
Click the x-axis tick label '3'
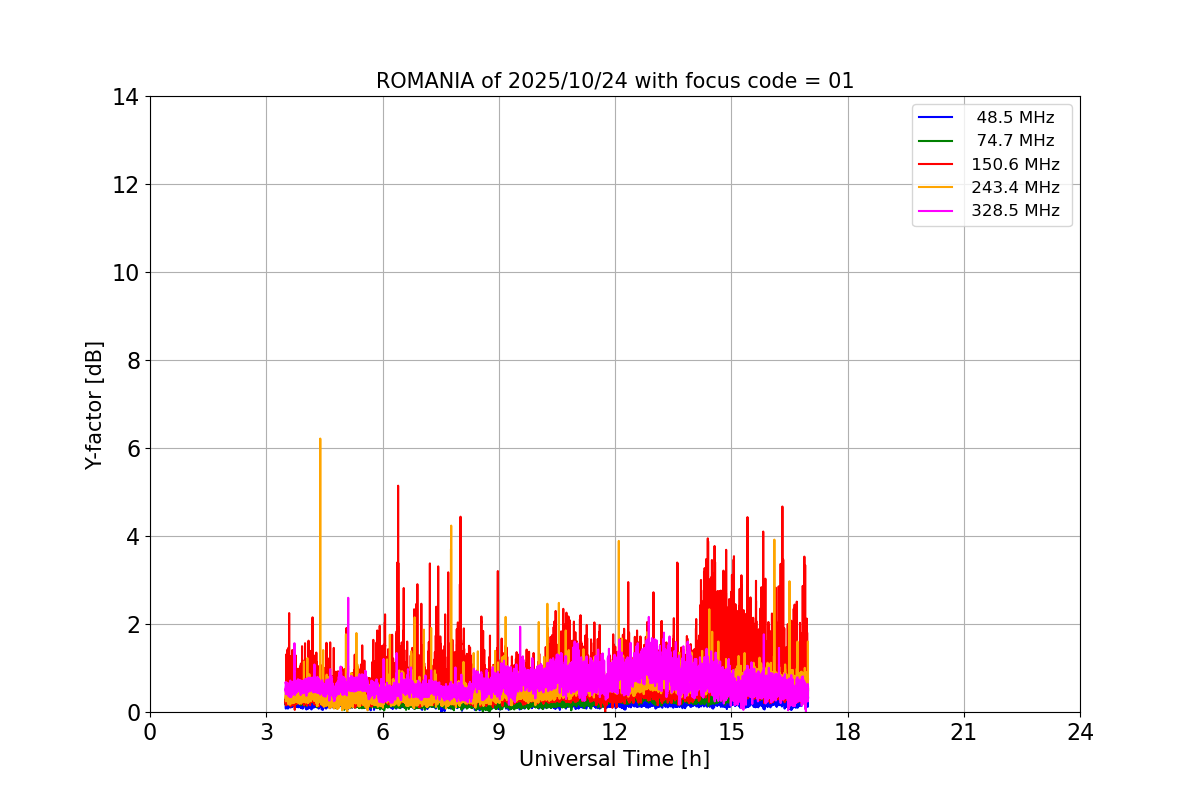coord(266,732)
